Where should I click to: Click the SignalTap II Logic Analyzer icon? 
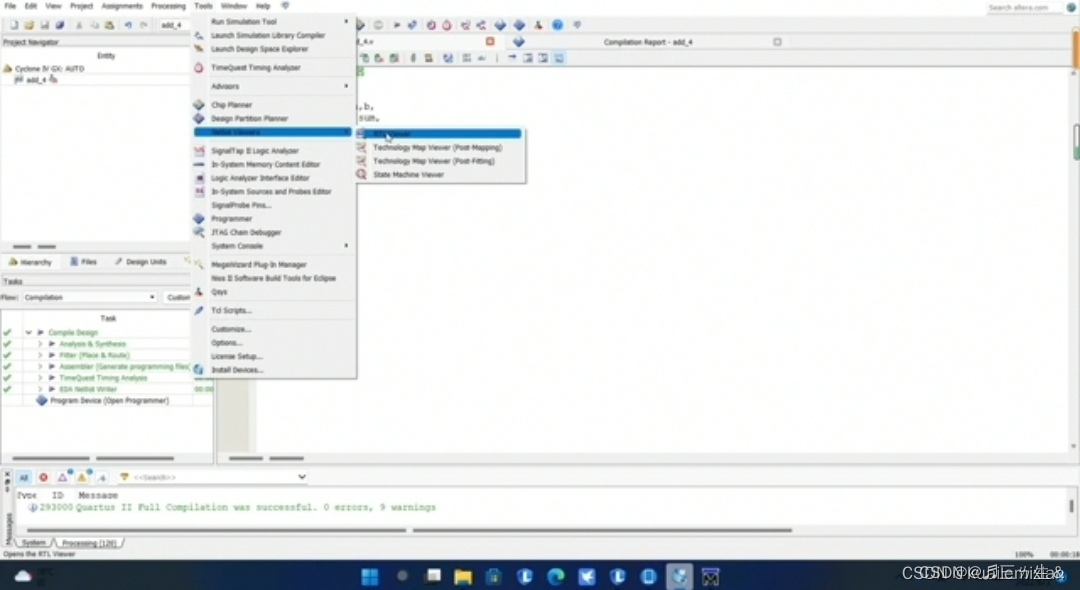click(198, 151)
